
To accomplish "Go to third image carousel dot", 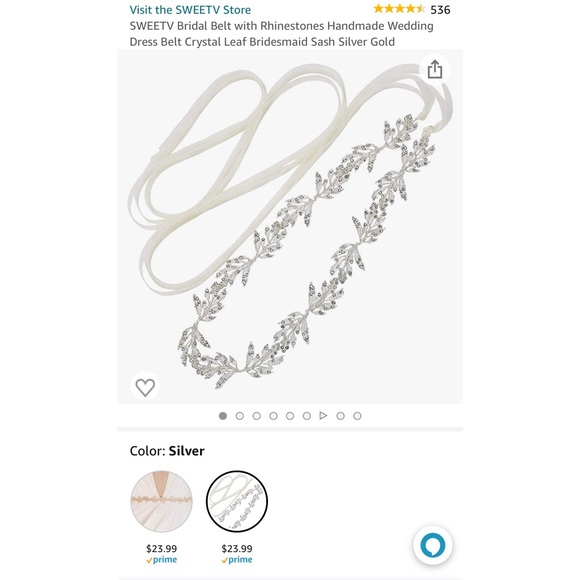I will pyautogui.click(x=256, y=416).
